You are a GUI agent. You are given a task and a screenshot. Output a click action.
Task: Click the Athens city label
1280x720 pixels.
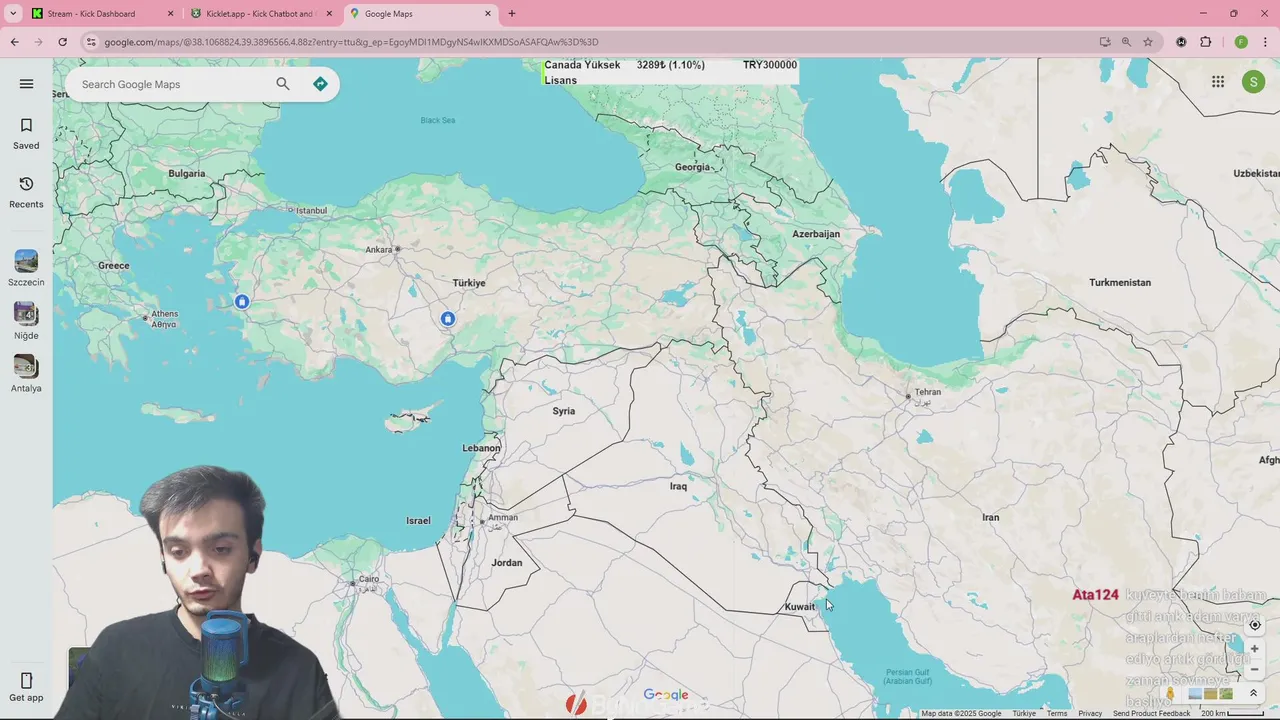coord(164,314)
